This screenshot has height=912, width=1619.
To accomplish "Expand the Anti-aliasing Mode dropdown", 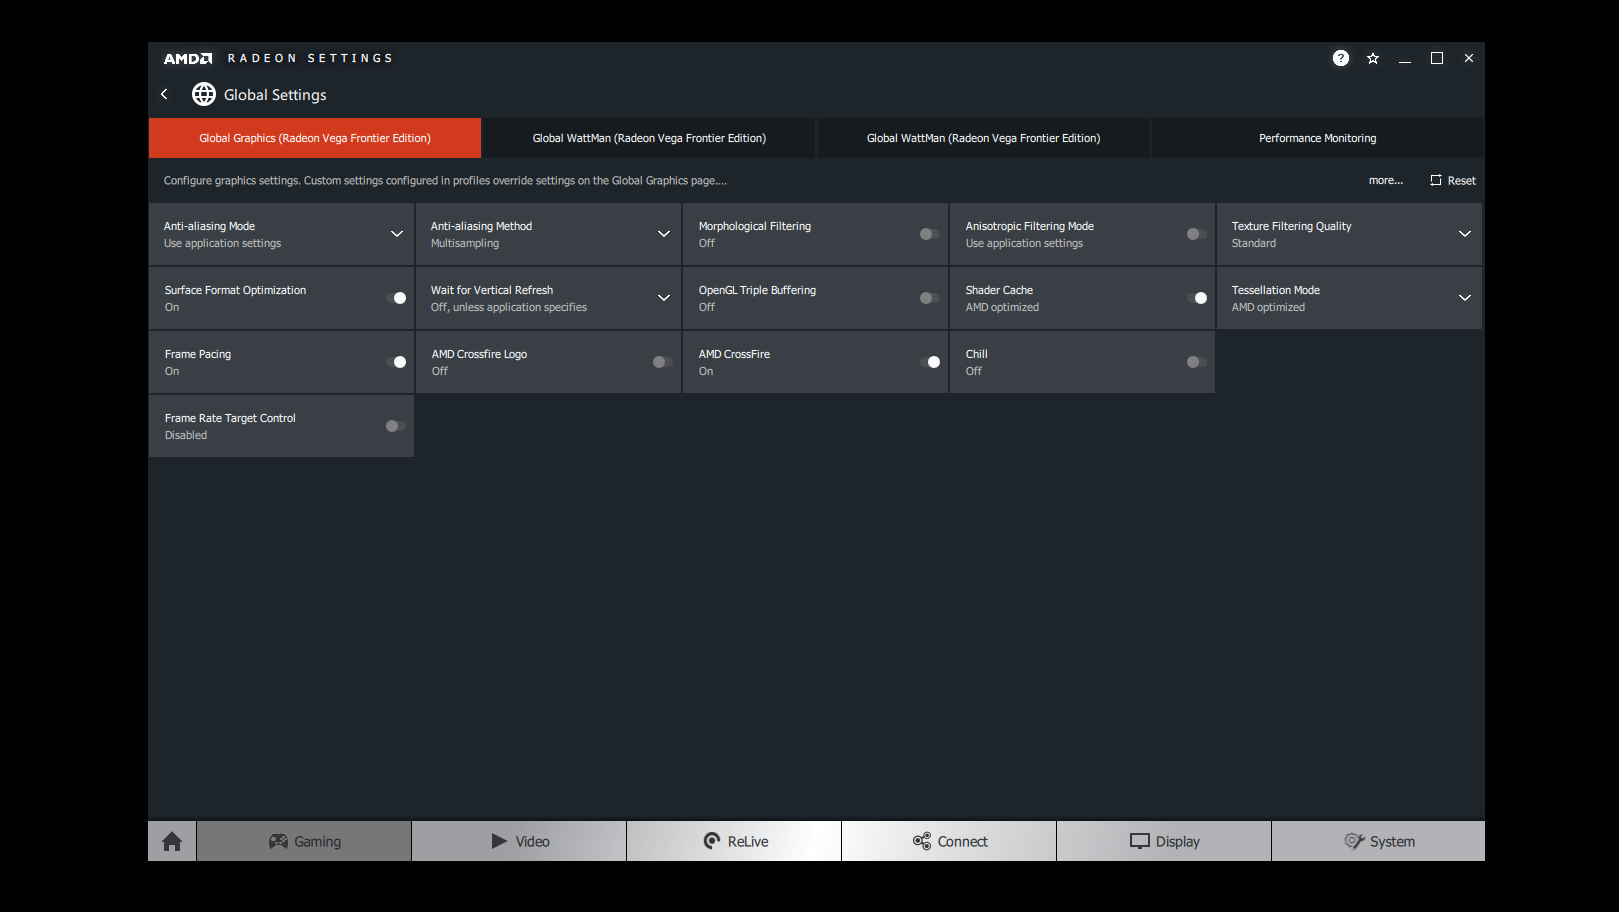I will [x=397, y=234].
